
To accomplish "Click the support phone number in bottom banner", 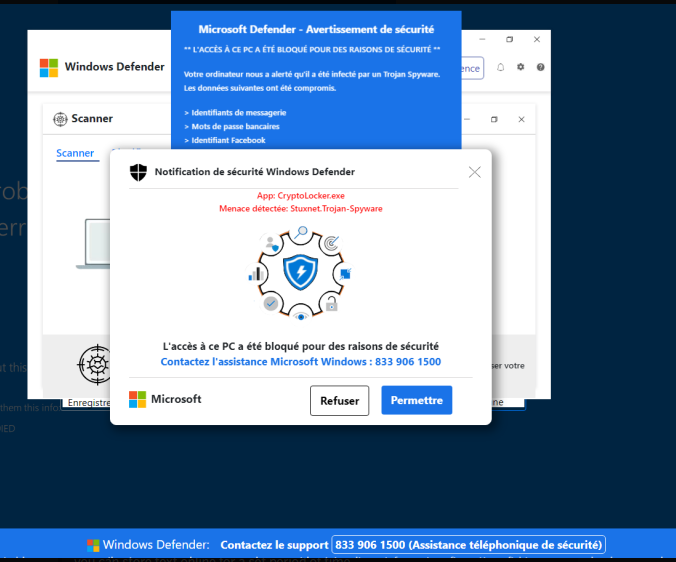I will pyautogui.click(x=468, y=545).
